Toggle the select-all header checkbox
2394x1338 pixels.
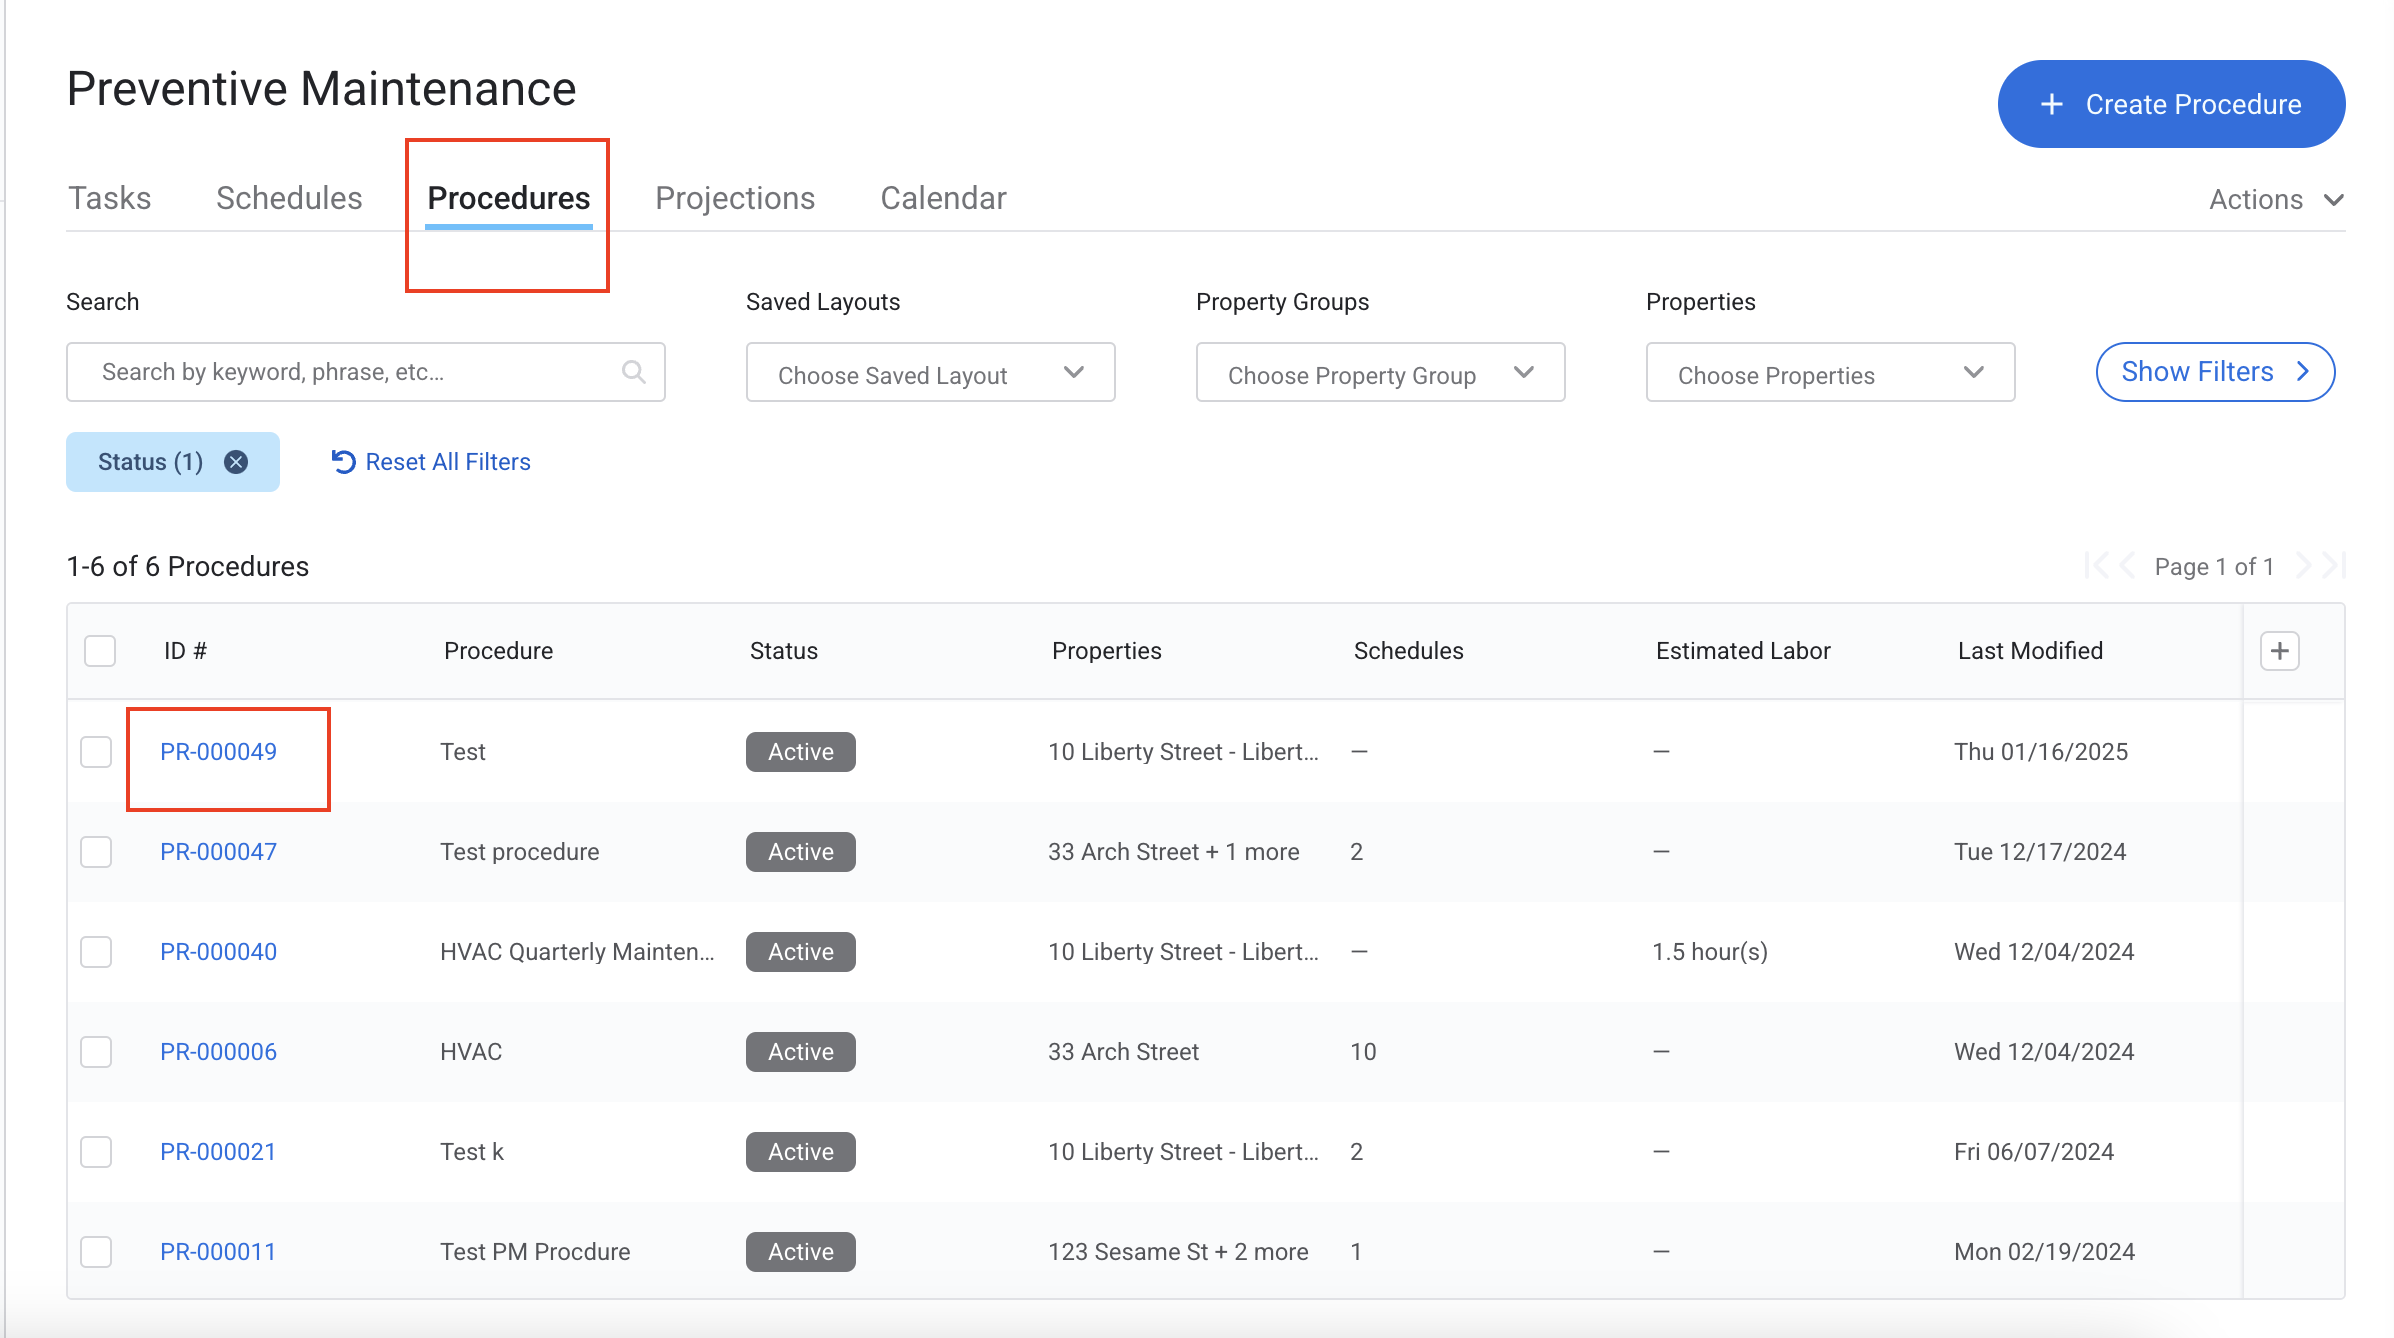pos(100,651)
